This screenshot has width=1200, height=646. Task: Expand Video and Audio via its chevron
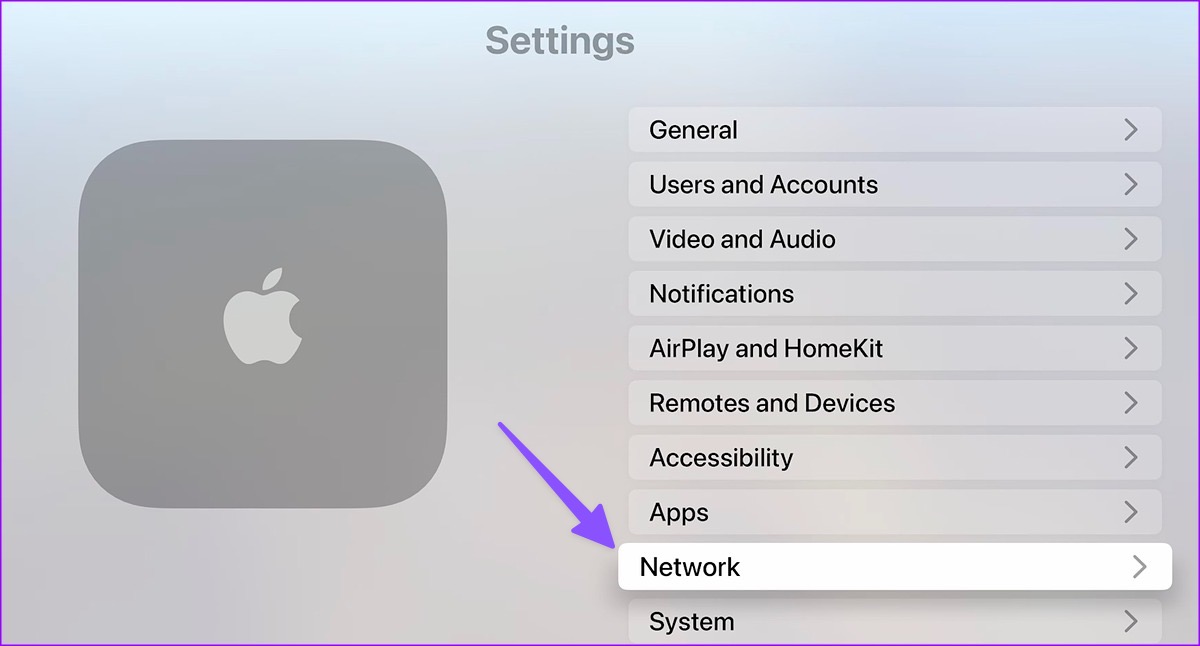1131,239
